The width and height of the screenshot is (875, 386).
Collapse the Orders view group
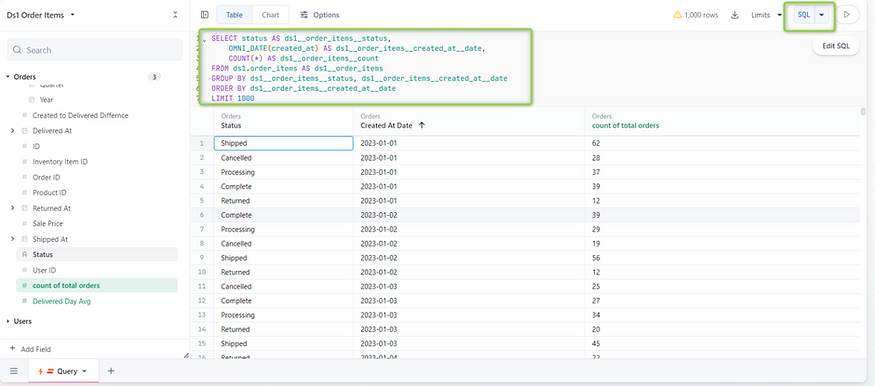8,77
